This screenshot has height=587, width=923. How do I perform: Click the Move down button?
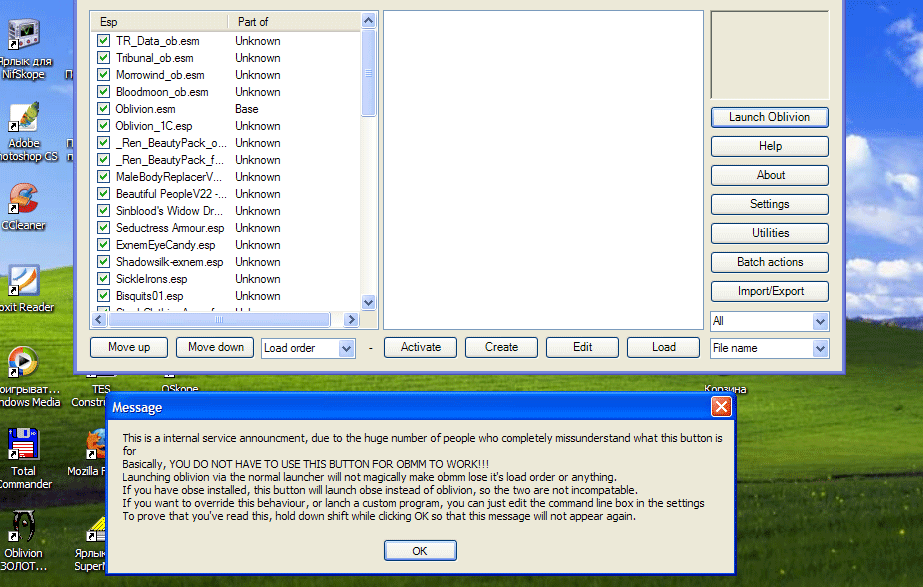tap(215, 347)
